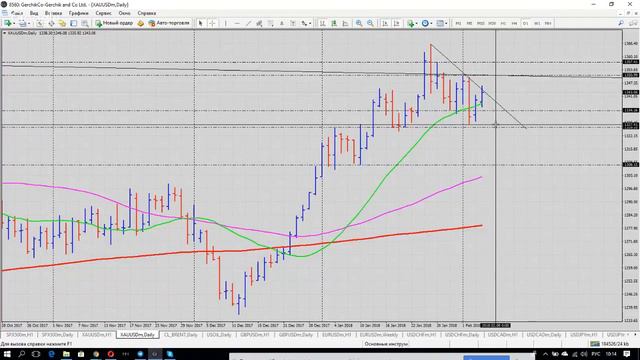
Task: Open the Indicators list icon
Action: pos(410,23)
